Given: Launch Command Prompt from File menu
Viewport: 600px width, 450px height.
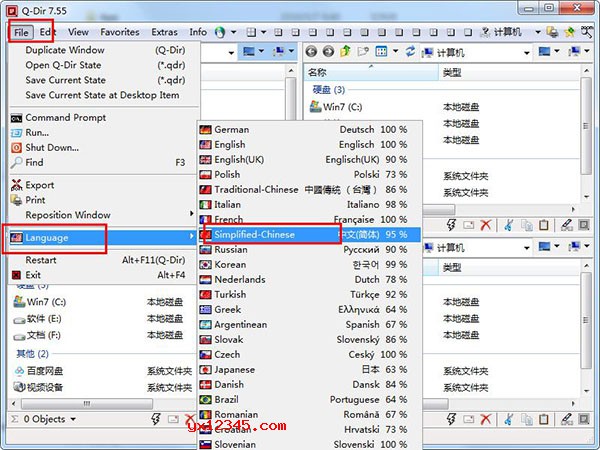Looking at the screenshot, I should click(103, 117).
